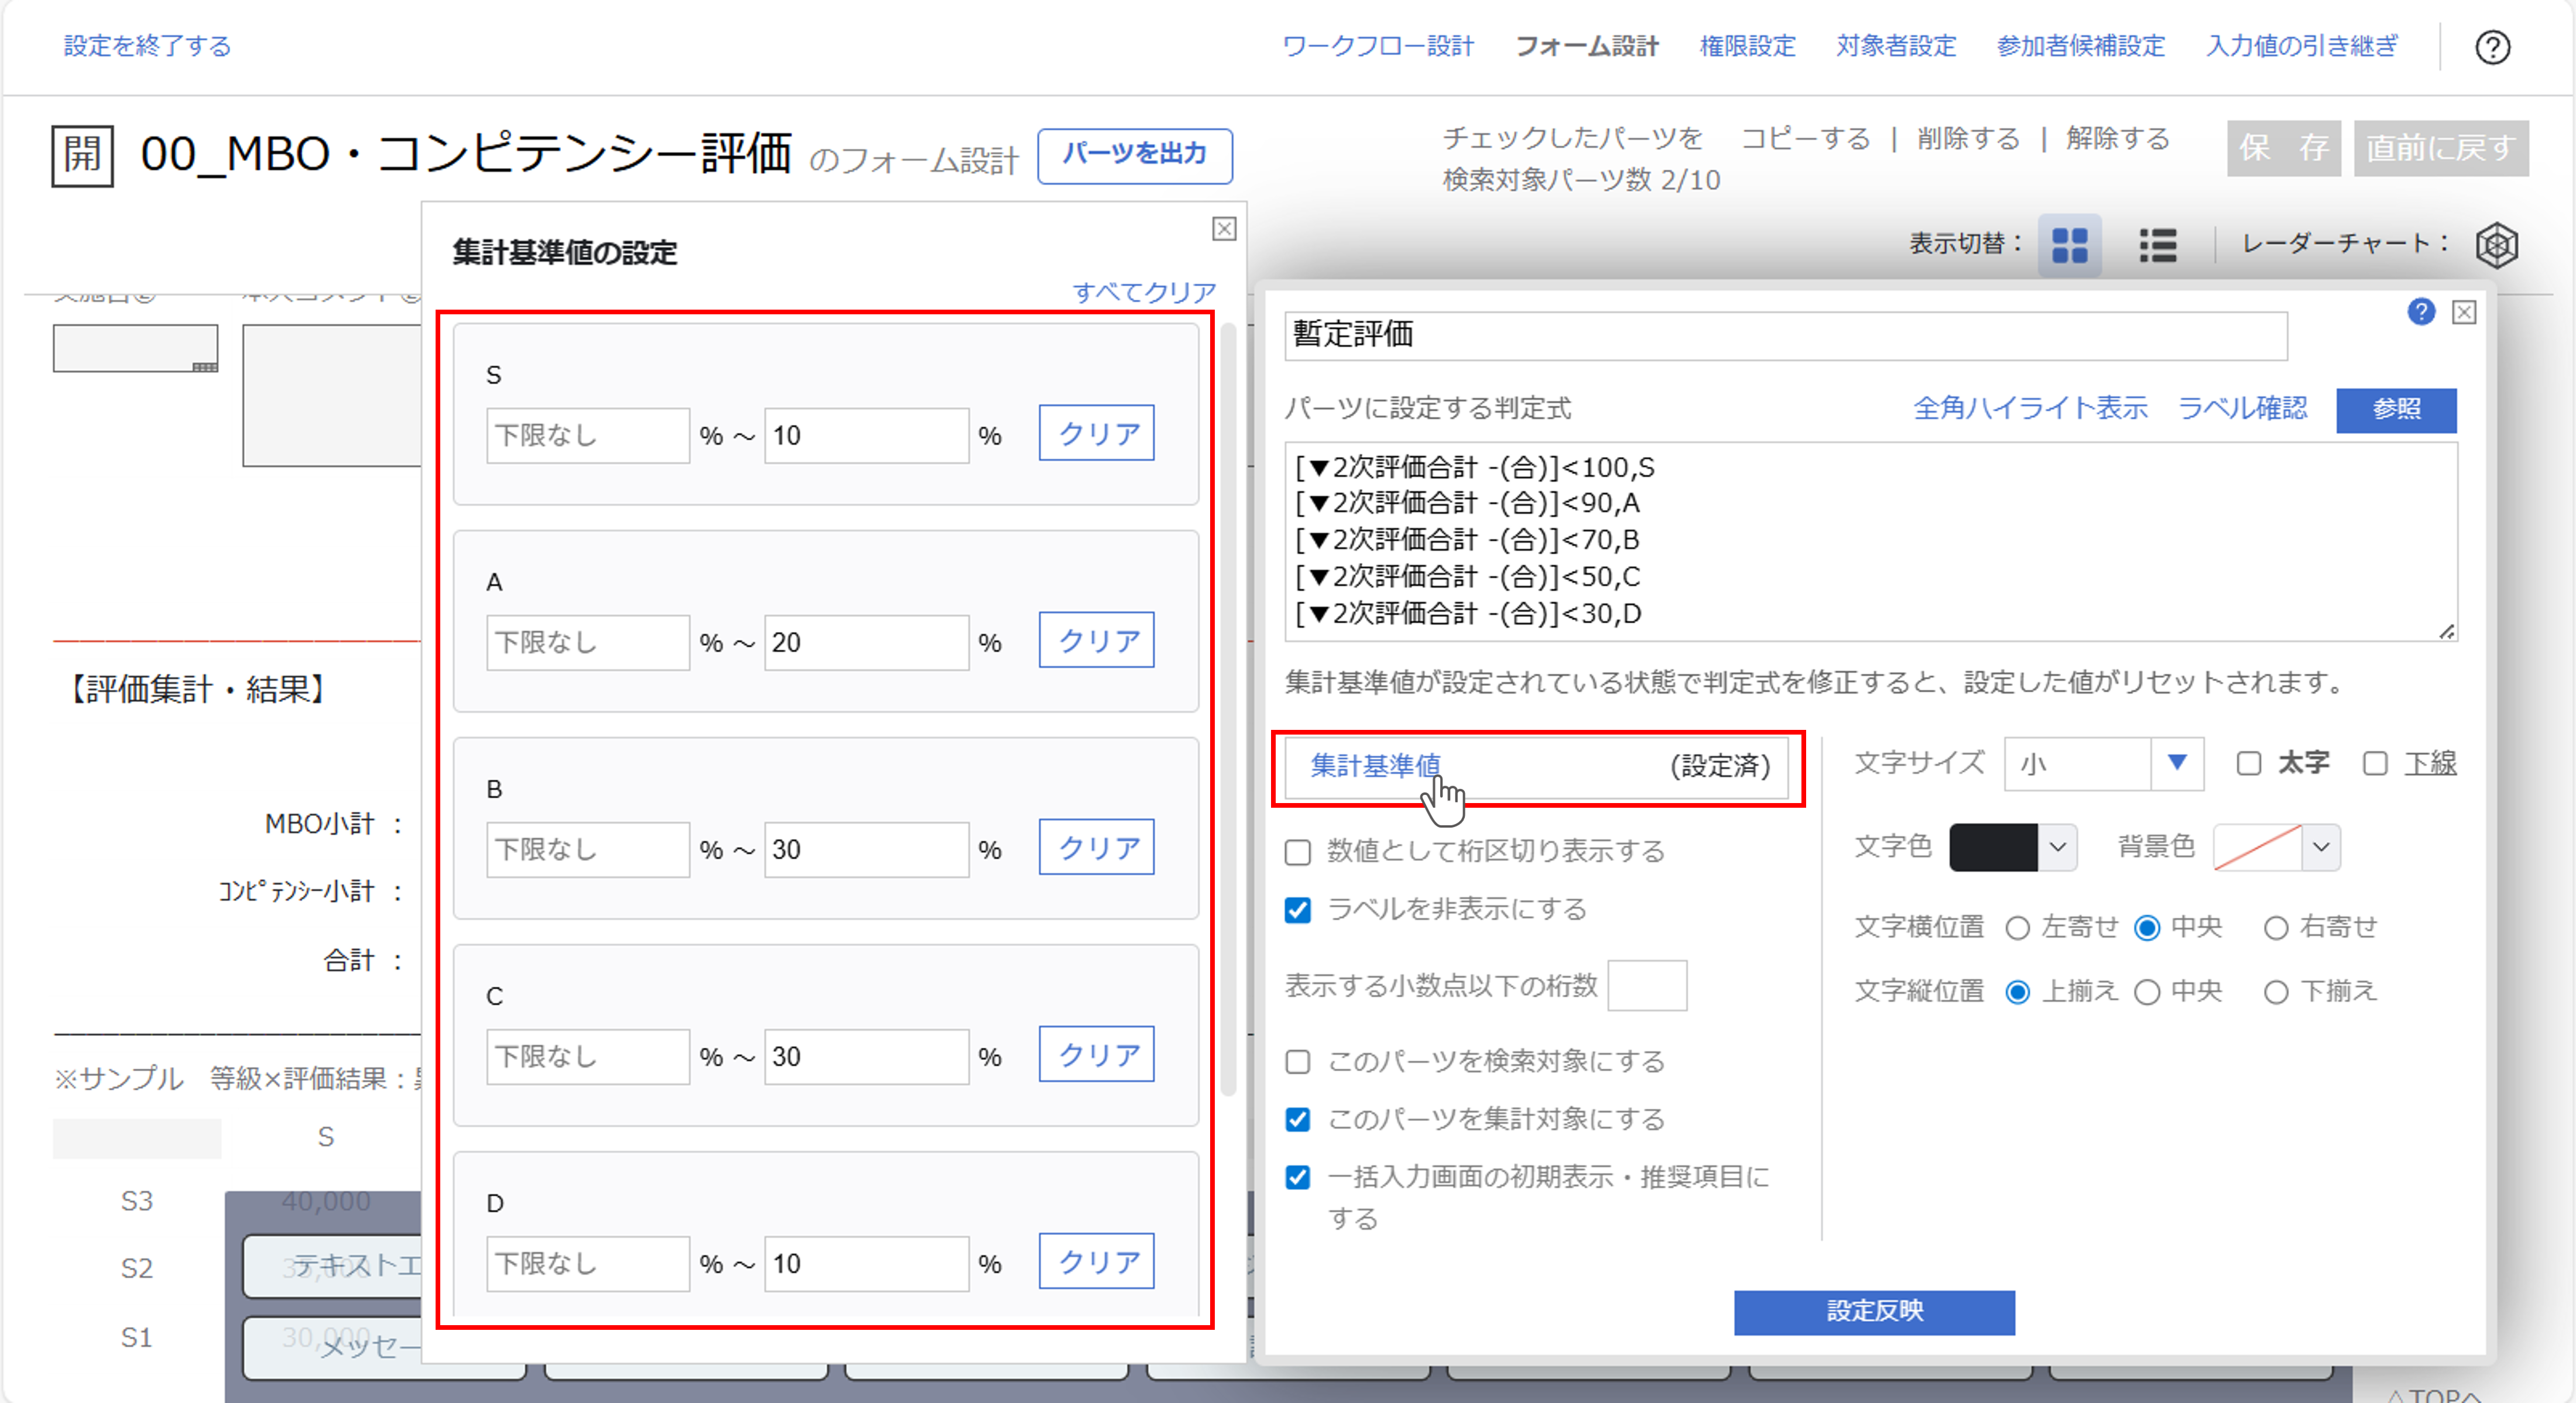Click the 開 toggle icon beside form title
Viewport: 2576px width, 1403px height.
(82, 155)
